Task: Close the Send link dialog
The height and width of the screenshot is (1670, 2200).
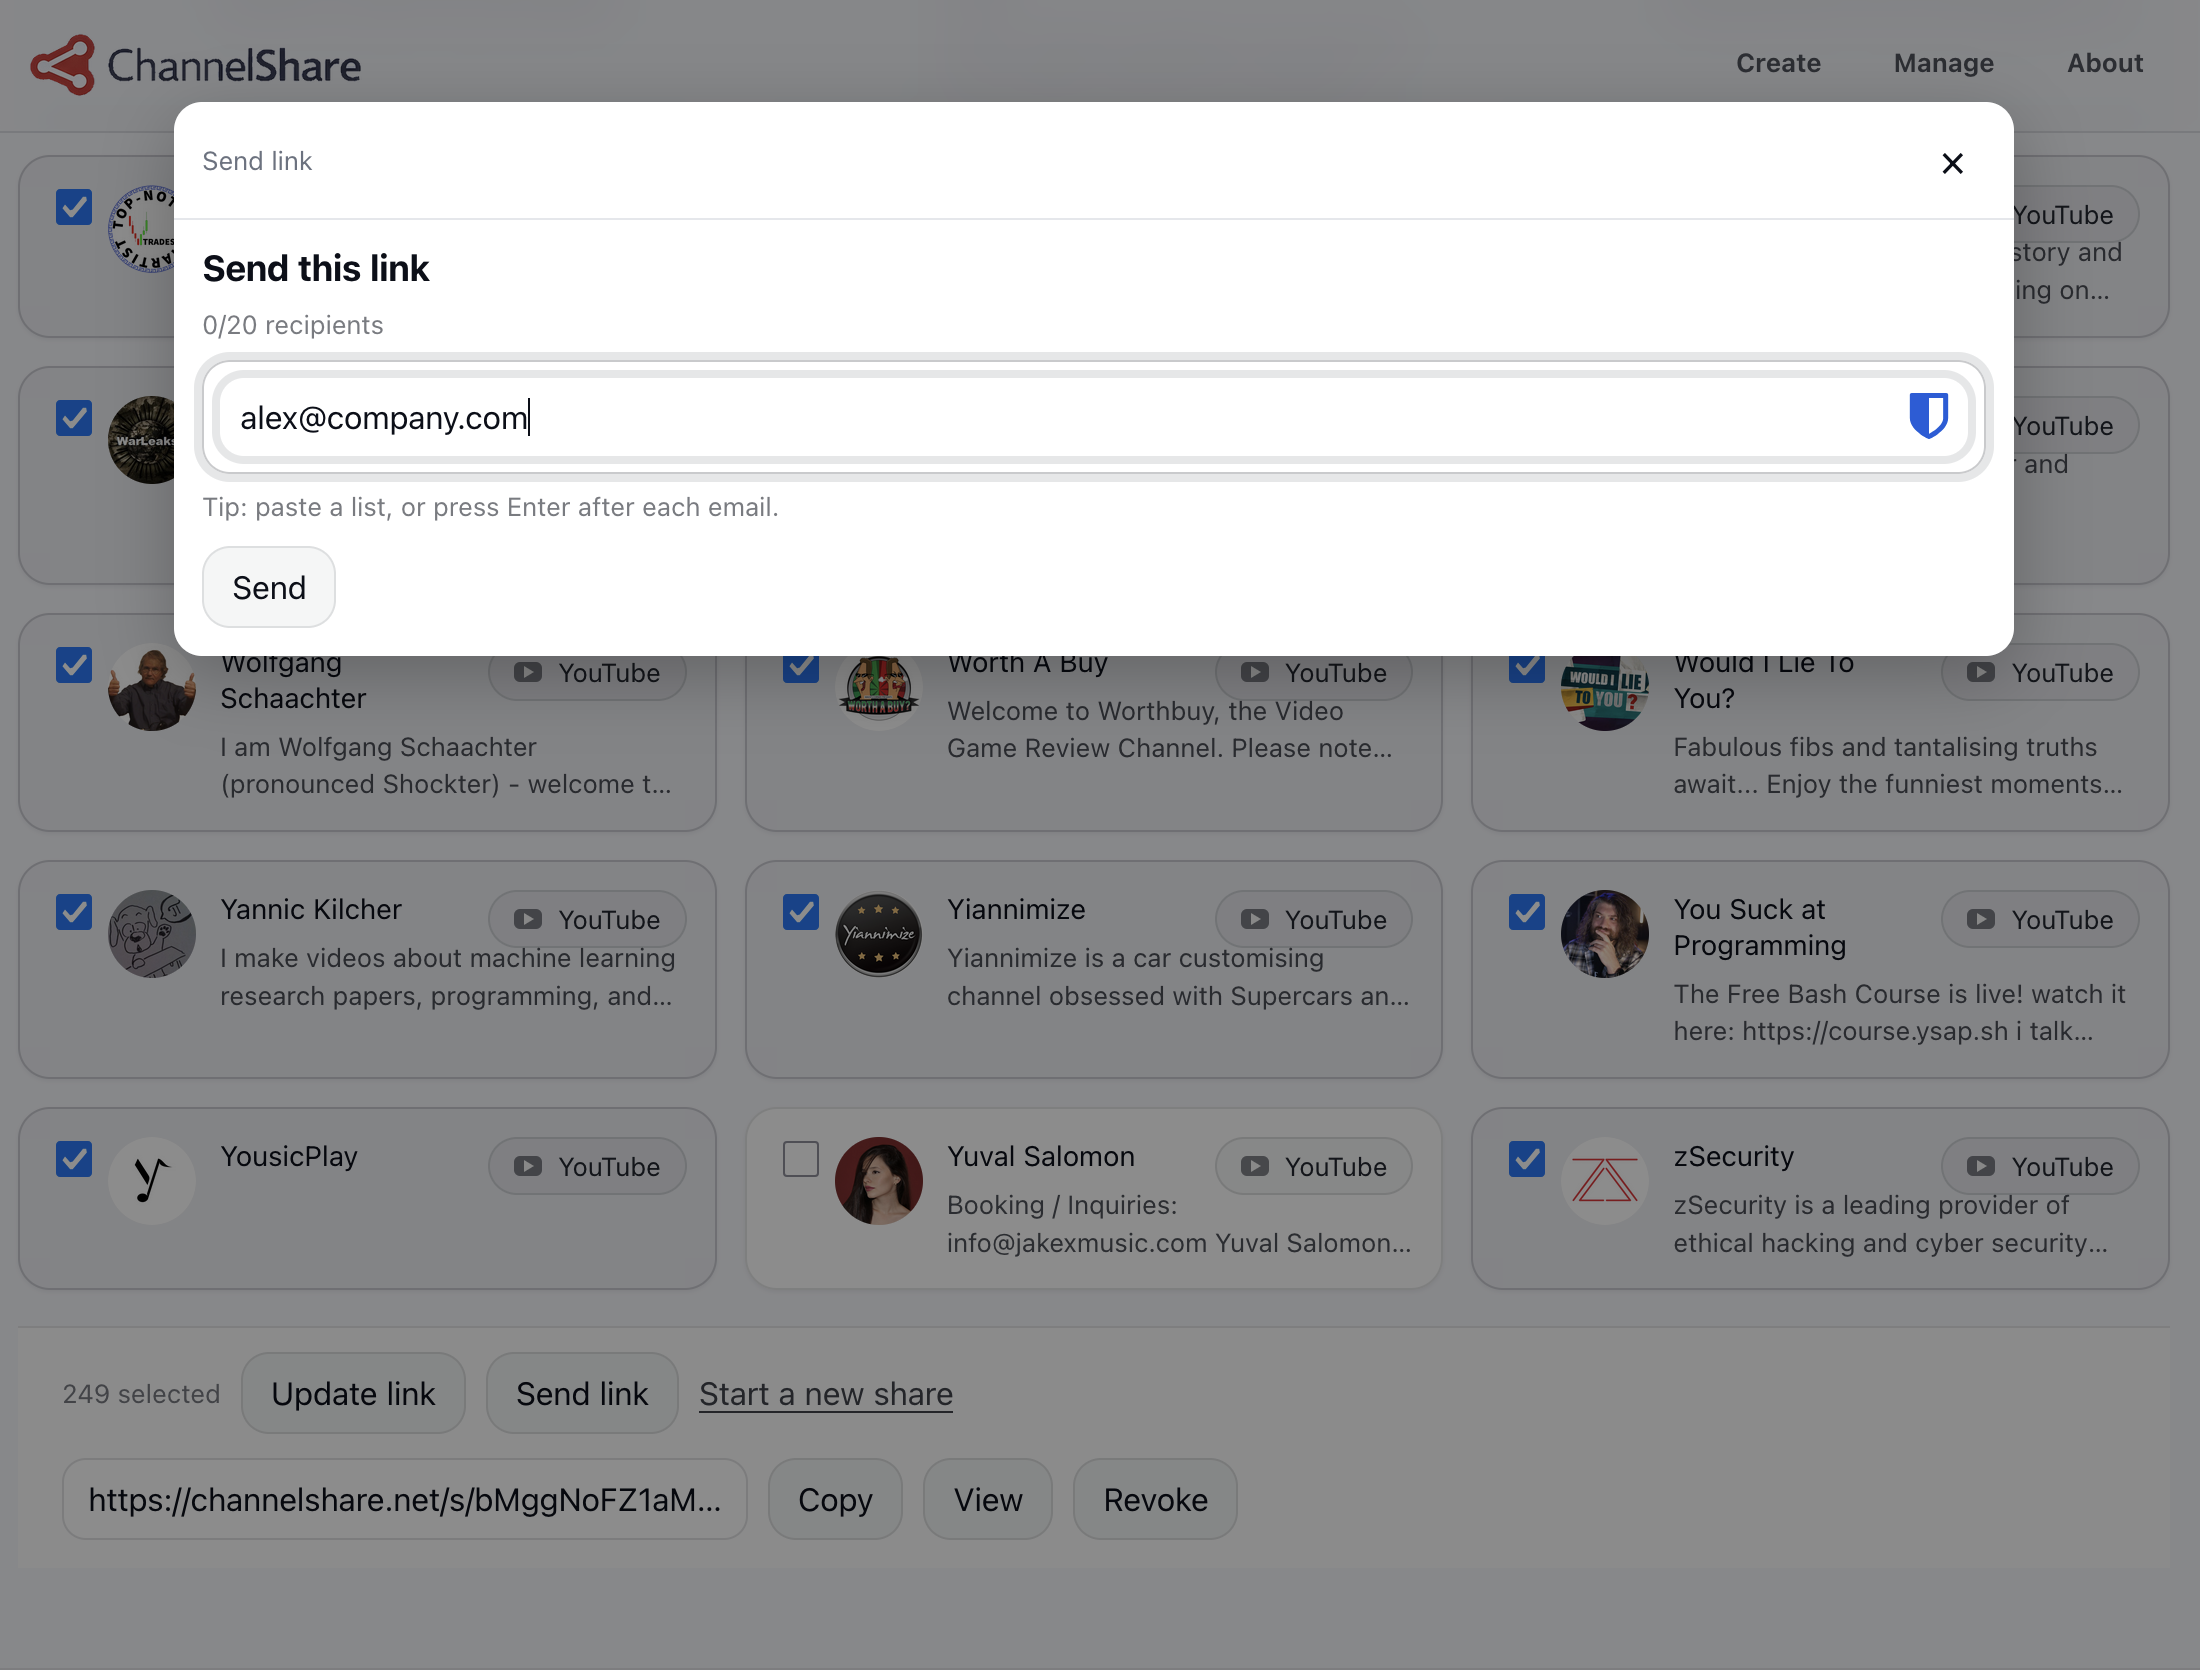Action: point(1952,163)
